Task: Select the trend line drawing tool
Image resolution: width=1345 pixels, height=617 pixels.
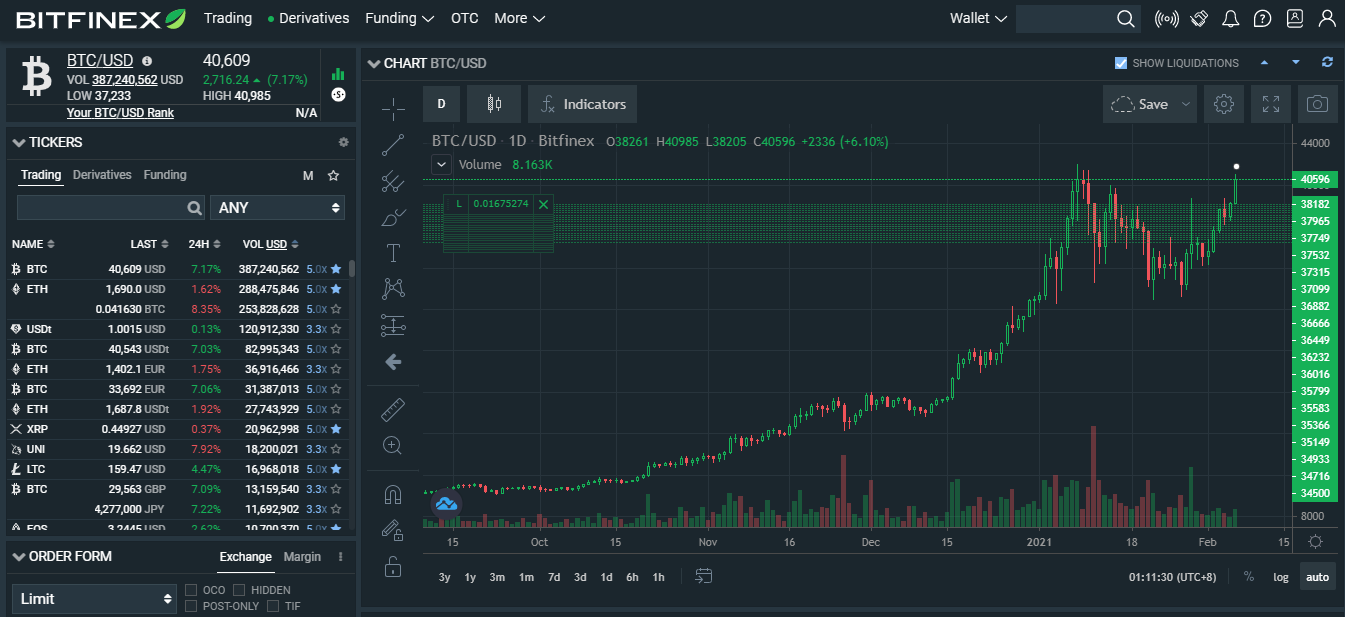Action: coord(393,145)
